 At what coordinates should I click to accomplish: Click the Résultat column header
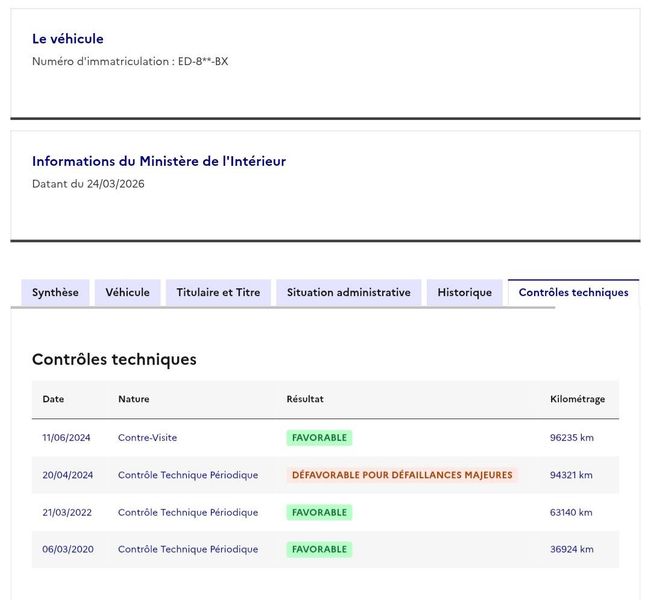(305, 399)
